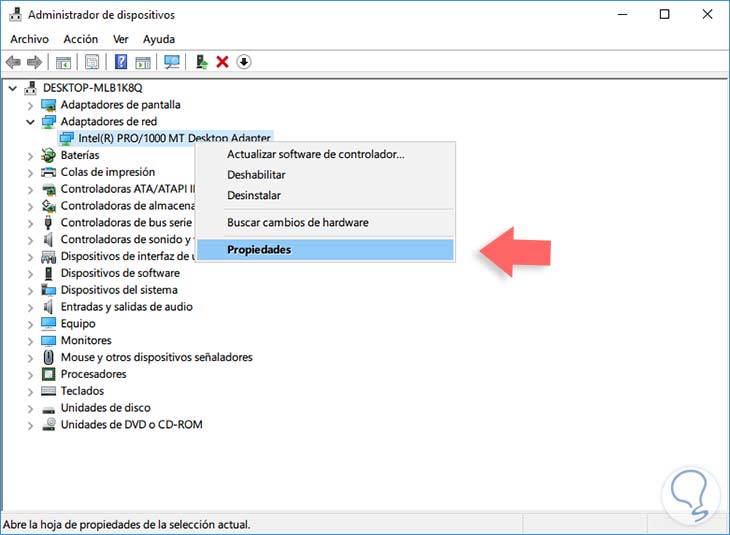730x535 pixels.
Task: Click the Back arrow toolbar icon
Action: pyautogui.click(x=14, y=62)
